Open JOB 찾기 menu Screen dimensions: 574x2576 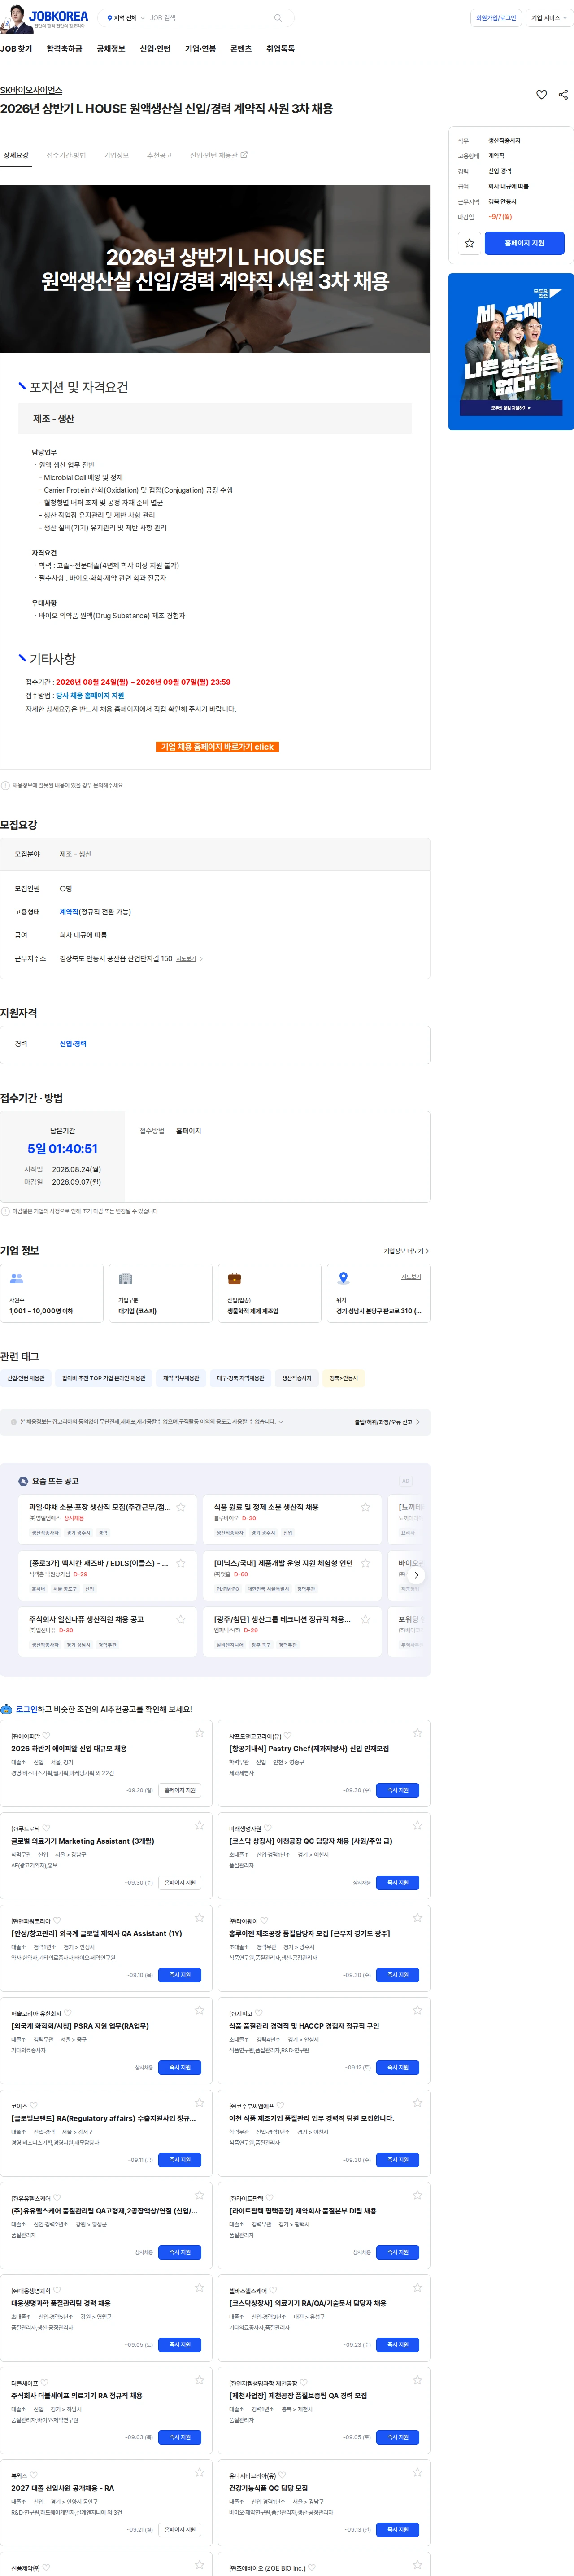click(16, 48)
